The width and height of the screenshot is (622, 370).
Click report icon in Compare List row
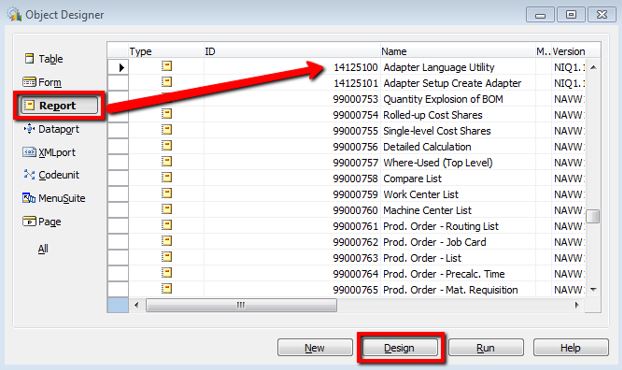click(167, 177)
